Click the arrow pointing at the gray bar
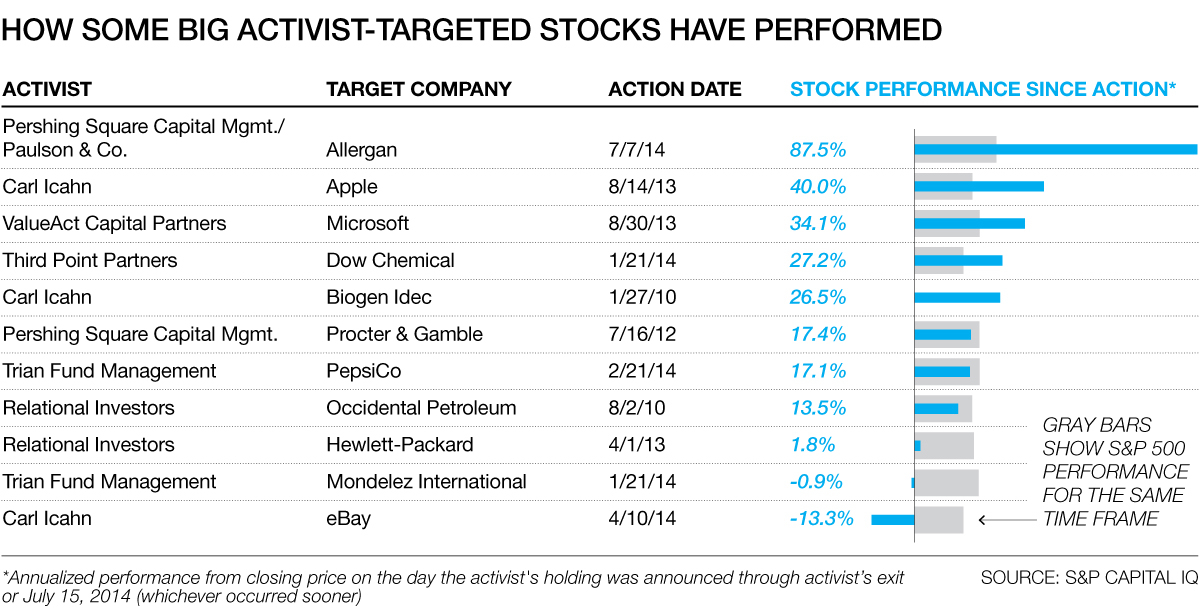 click(1006, 519)
